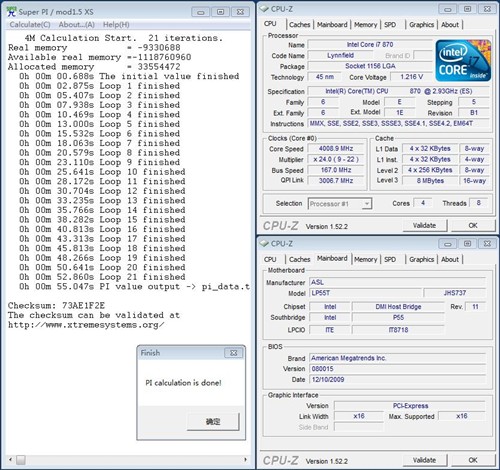Click OK button in lower CPU-Z window
500x470 pixels.
tap(473, 460)
